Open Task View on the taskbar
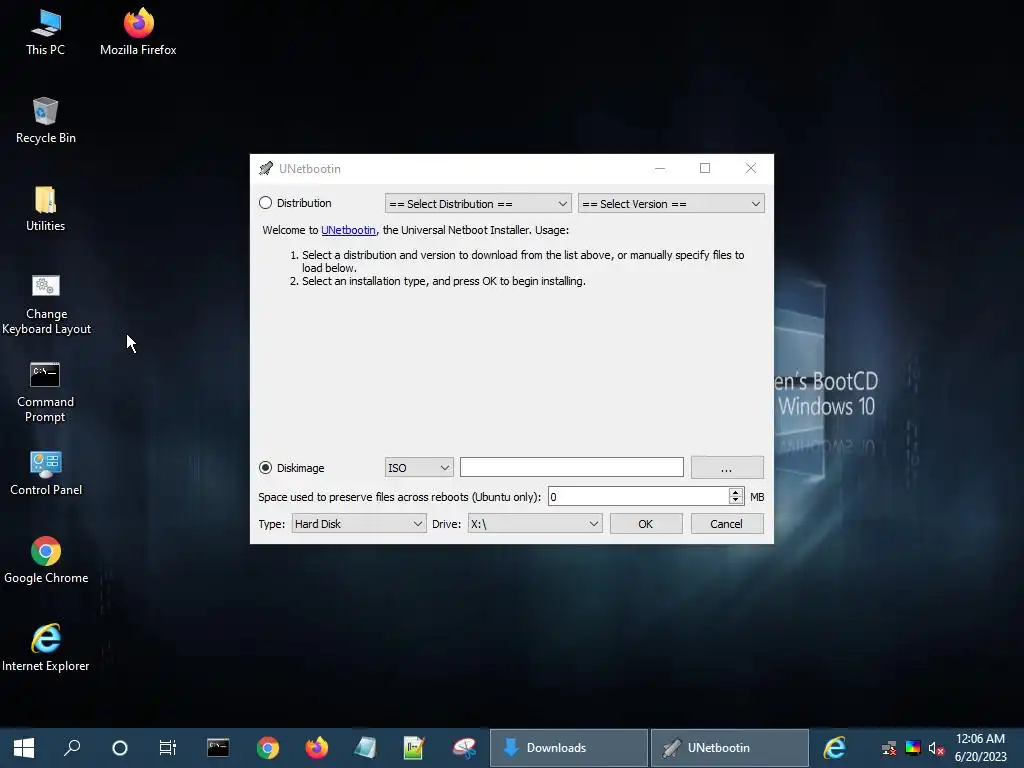 coord(168,748)
